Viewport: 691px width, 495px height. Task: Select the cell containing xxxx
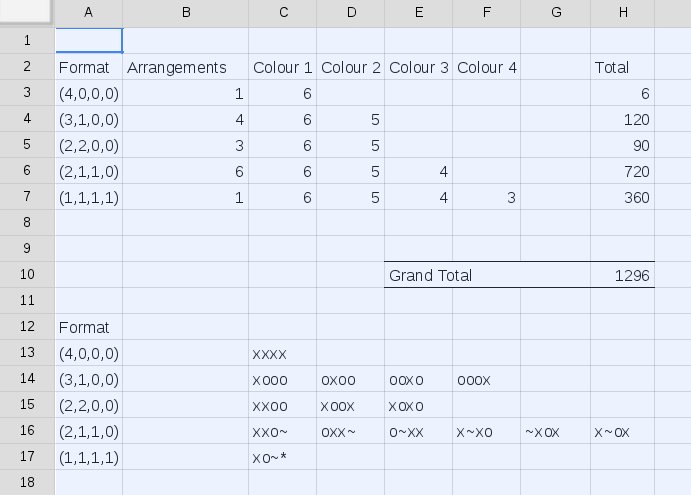[x=282, y=353]
